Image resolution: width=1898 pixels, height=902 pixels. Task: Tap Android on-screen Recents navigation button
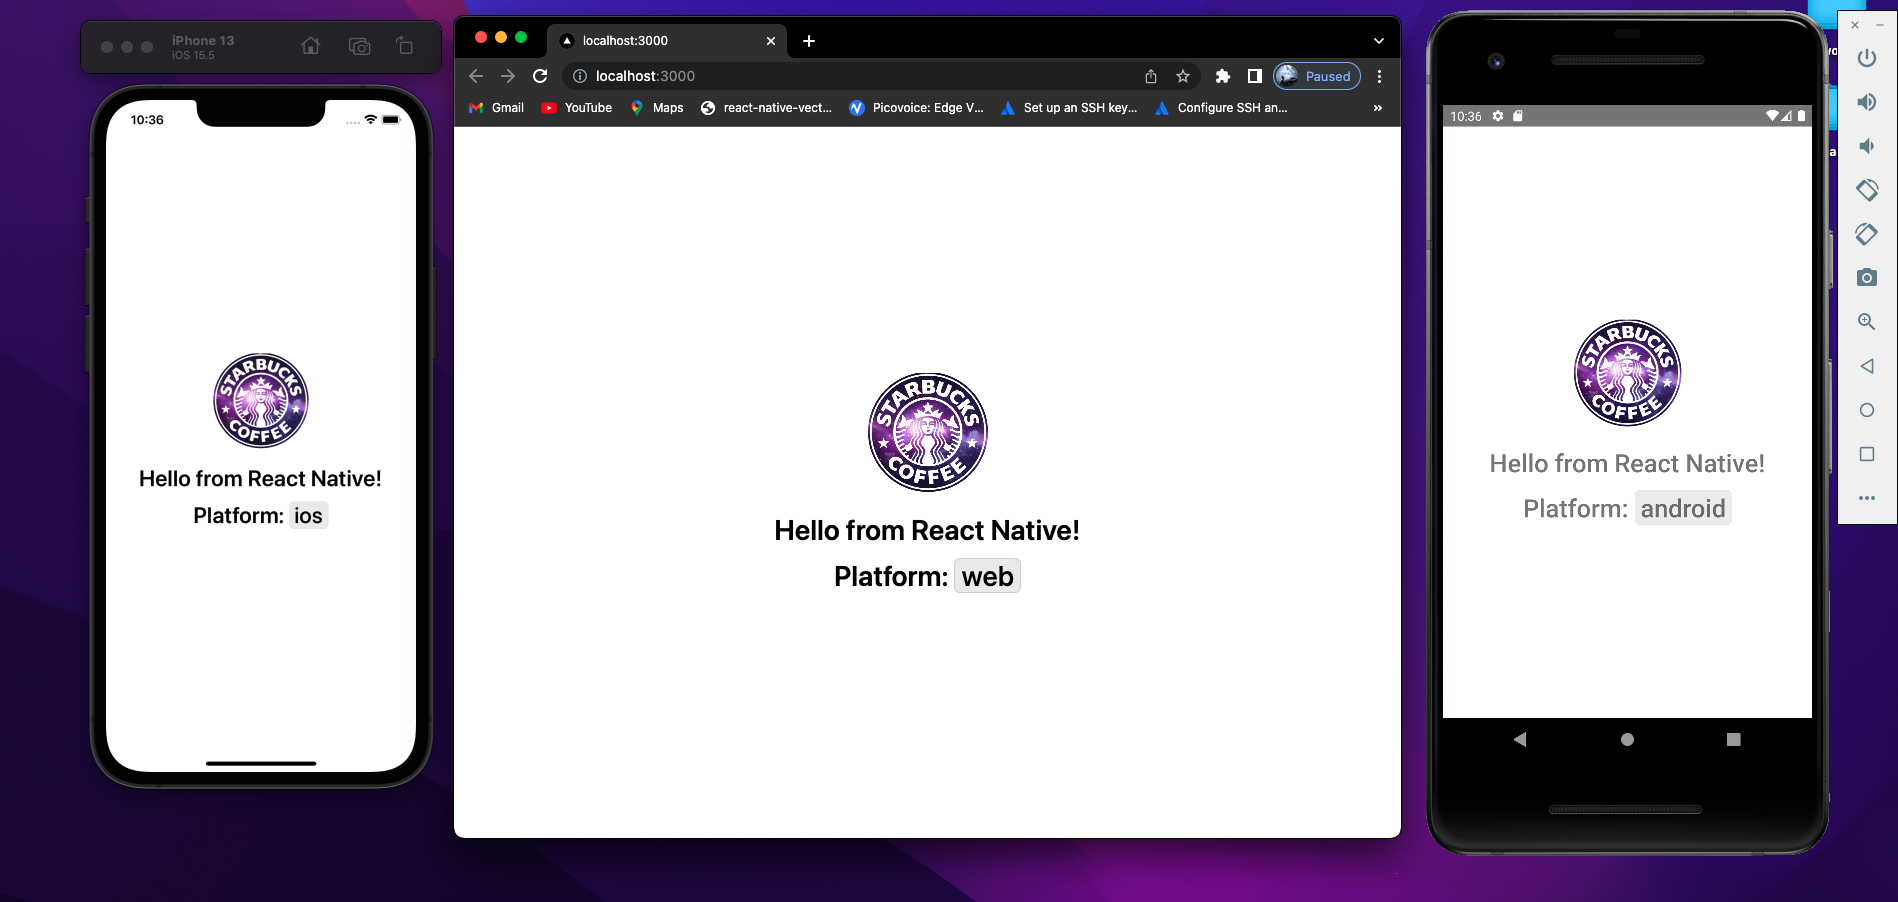1734,740
